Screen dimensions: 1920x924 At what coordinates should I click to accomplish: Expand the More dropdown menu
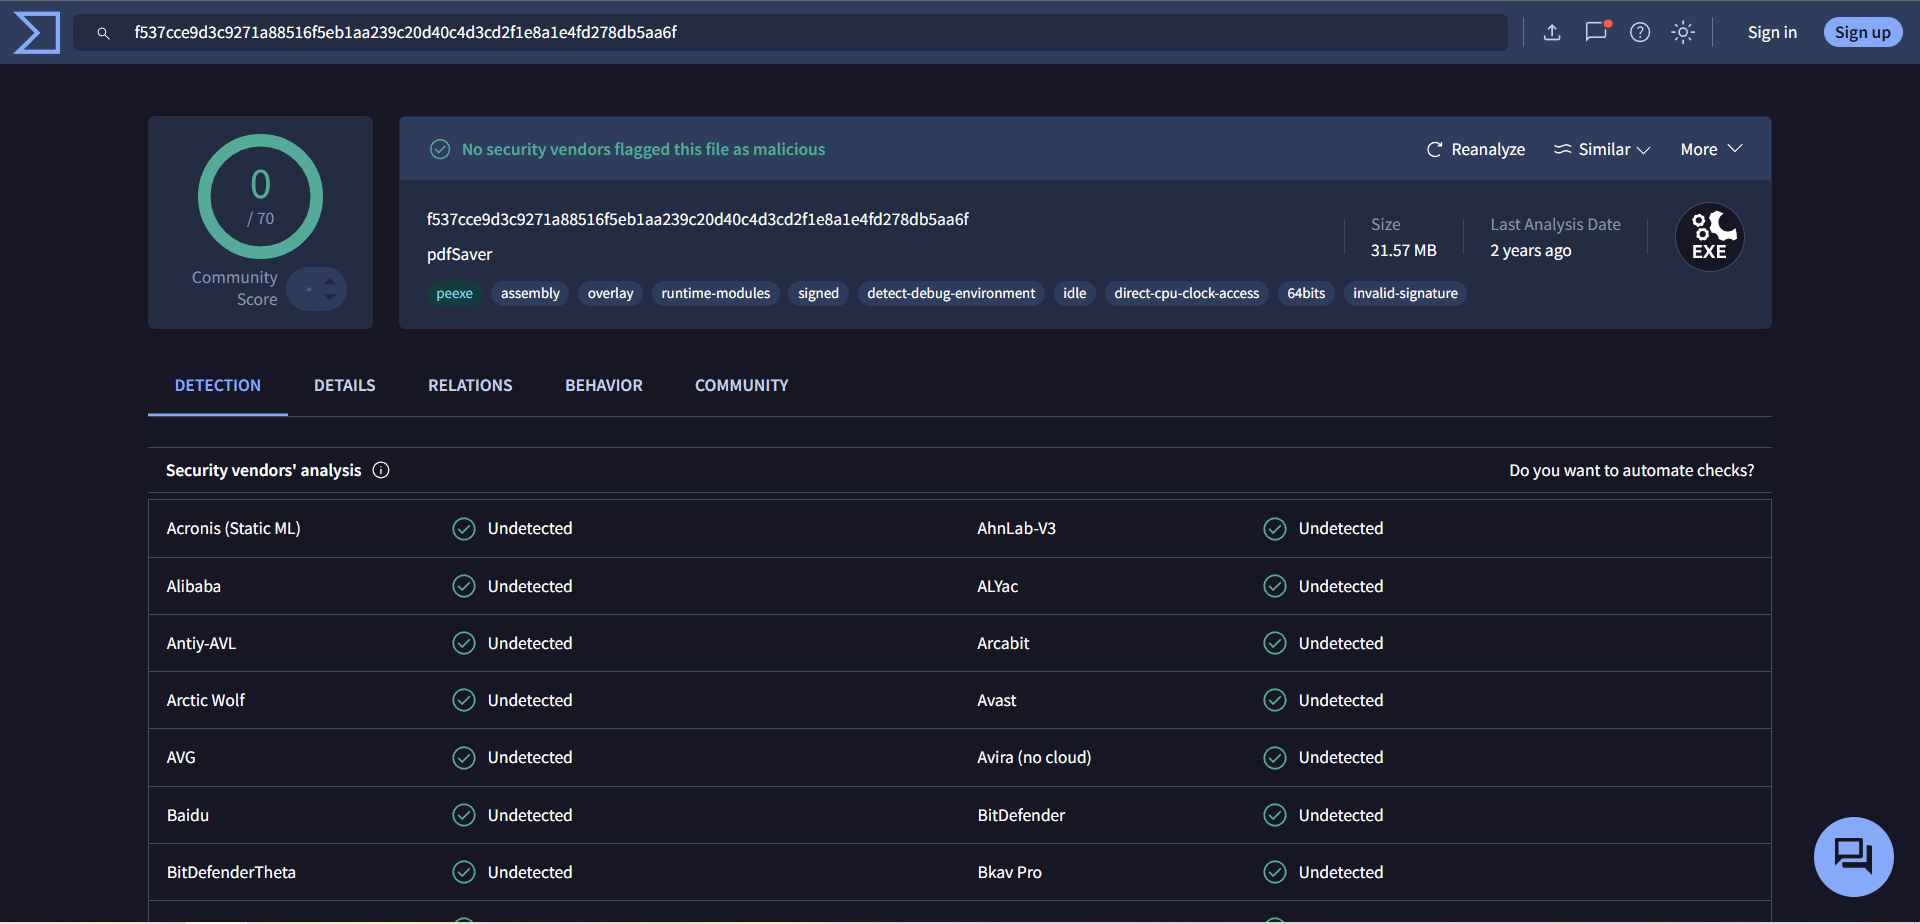[1711, 149]
